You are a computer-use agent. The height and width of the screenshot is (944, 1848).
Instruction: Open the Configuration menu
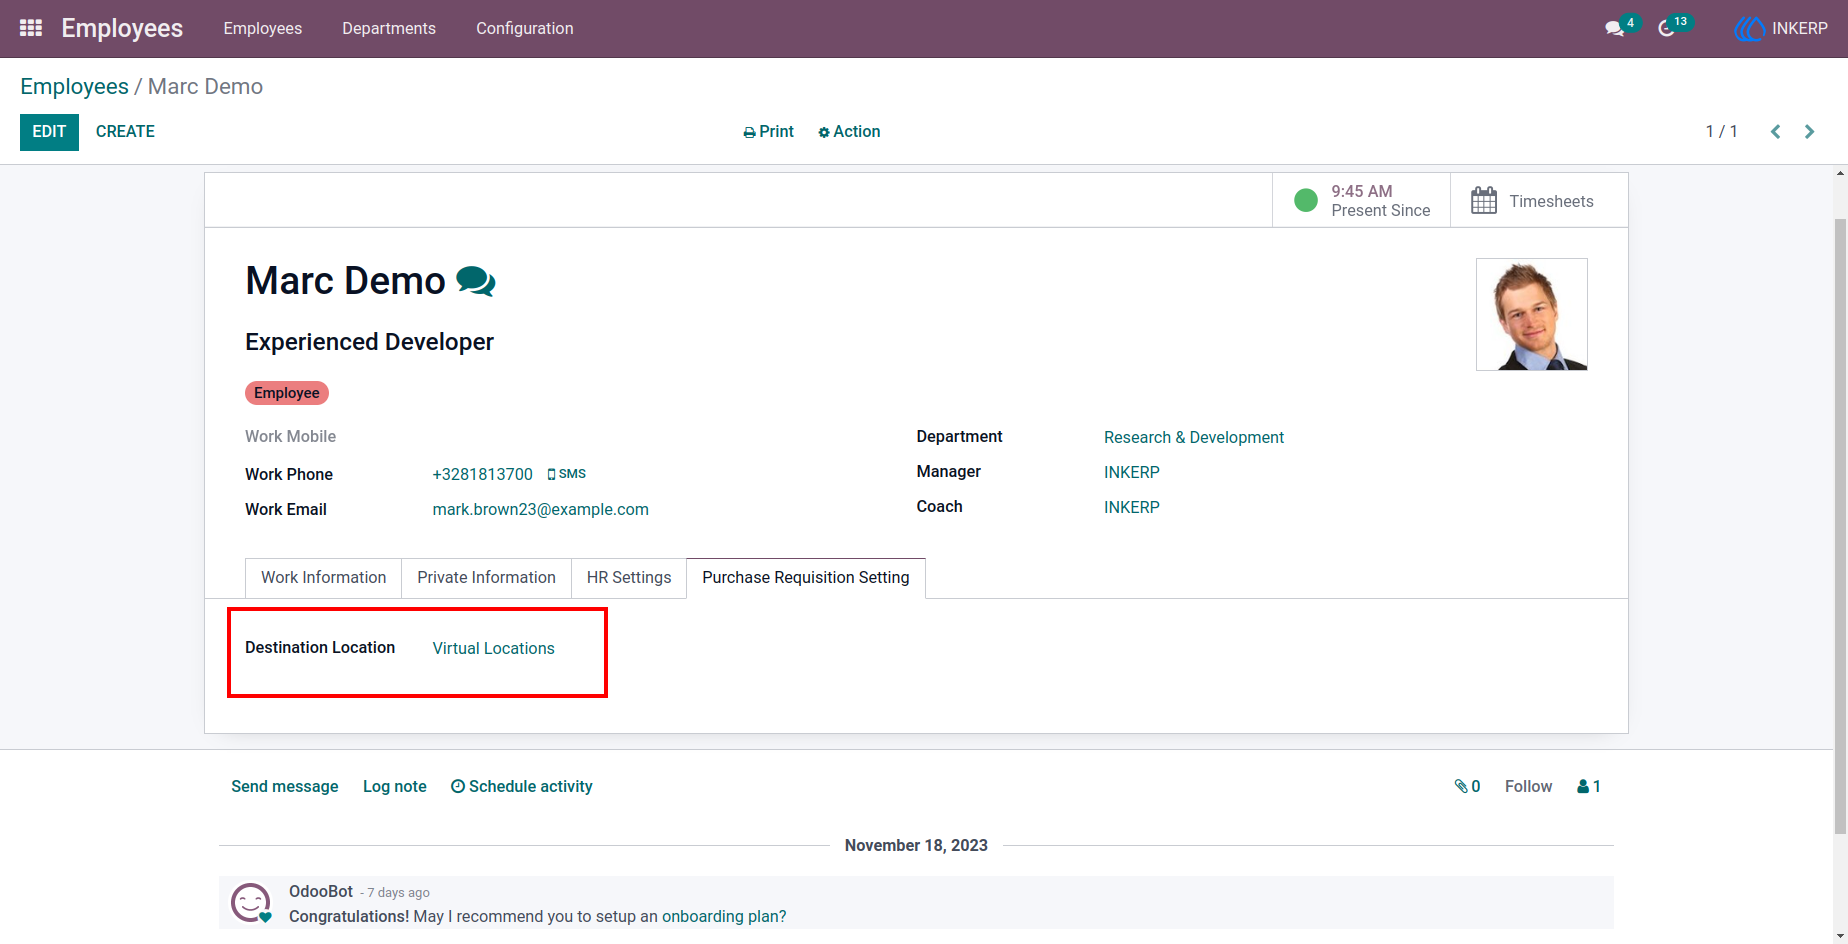[525, 28]
